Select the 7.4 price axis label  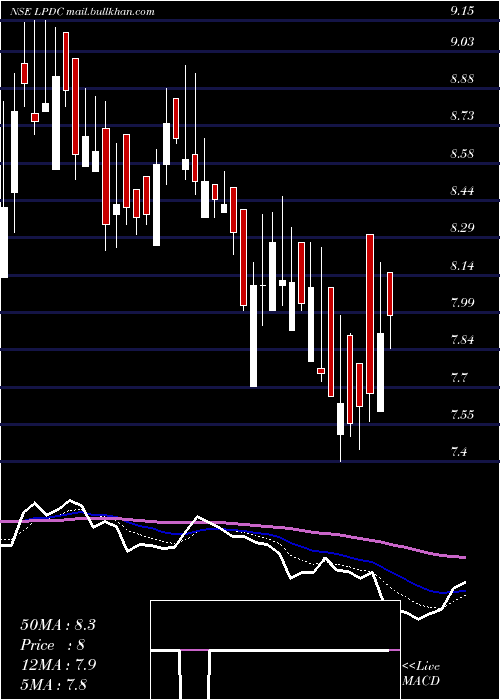[x=459, y=452]
